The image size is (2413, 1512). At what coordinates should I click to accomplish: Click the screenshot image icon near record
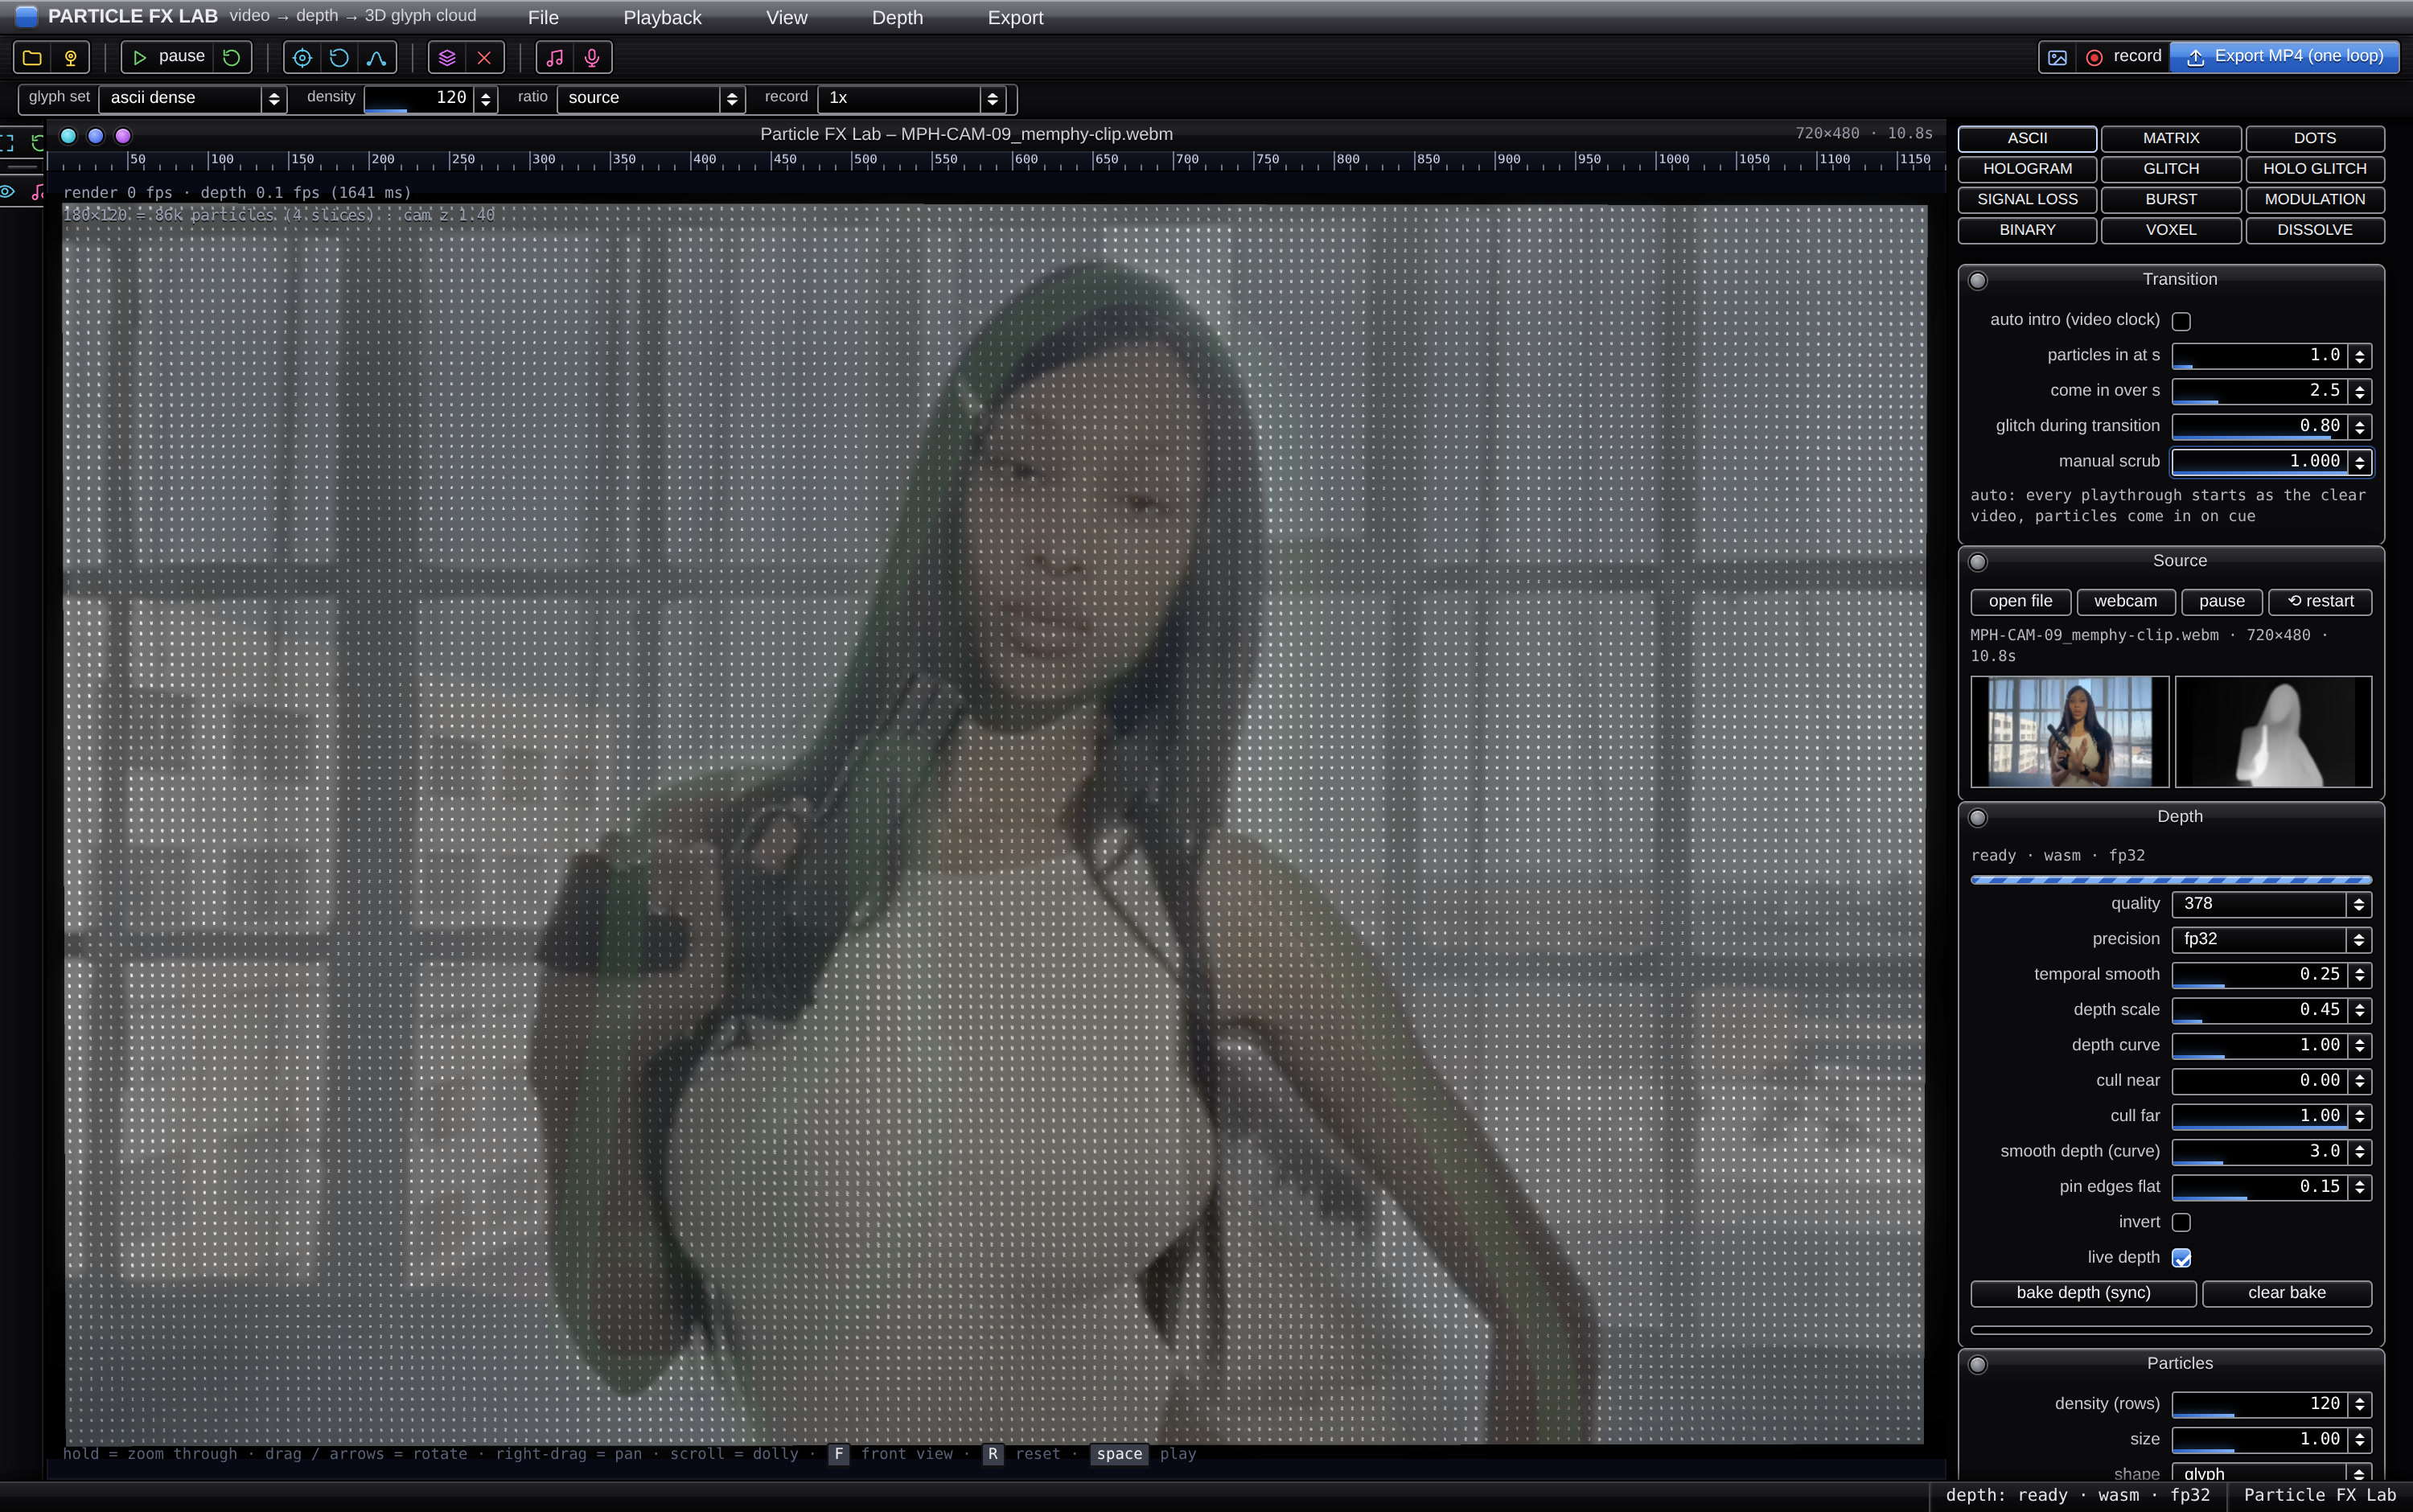[2057, 58]
